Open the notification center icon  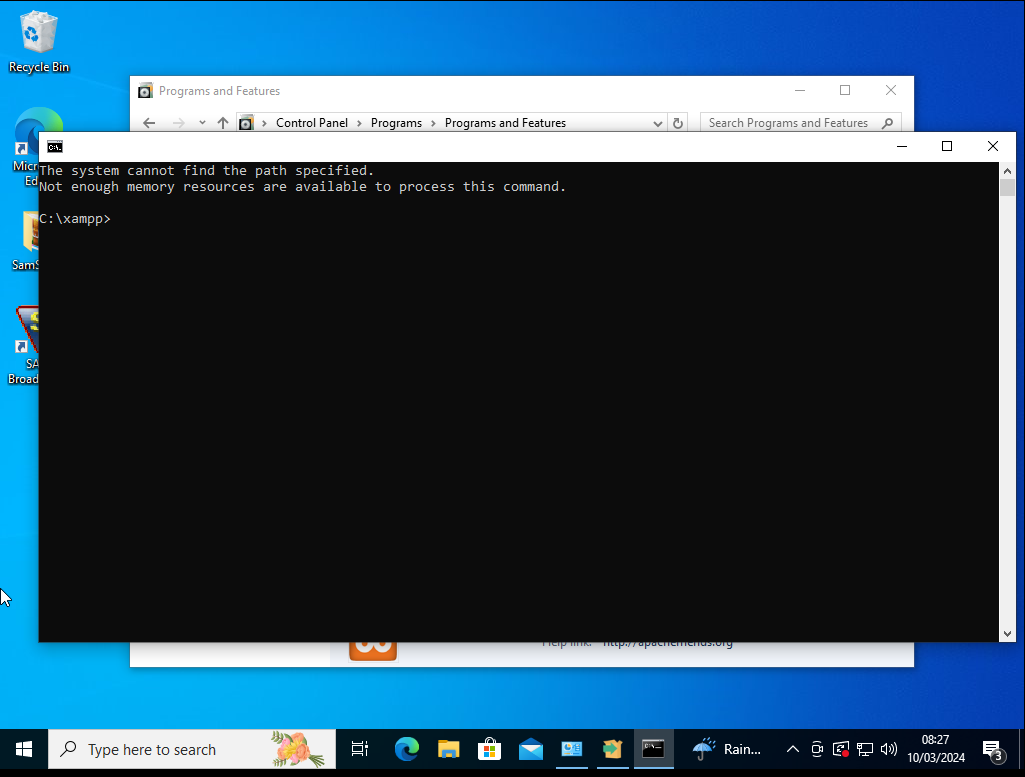click(x=992, y=749)
